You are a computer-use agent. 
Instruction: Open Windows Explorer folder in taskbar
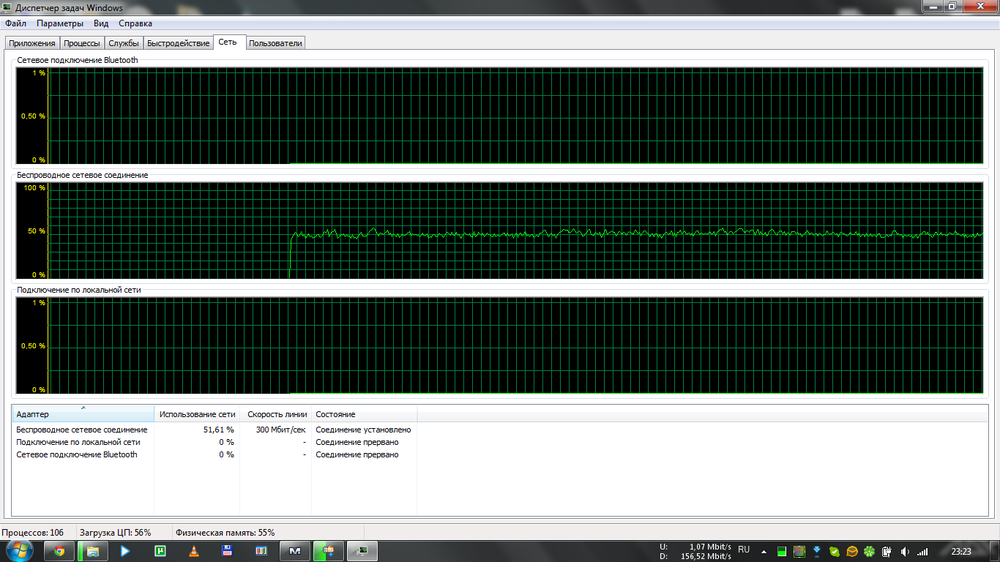[x=92, y=551]
